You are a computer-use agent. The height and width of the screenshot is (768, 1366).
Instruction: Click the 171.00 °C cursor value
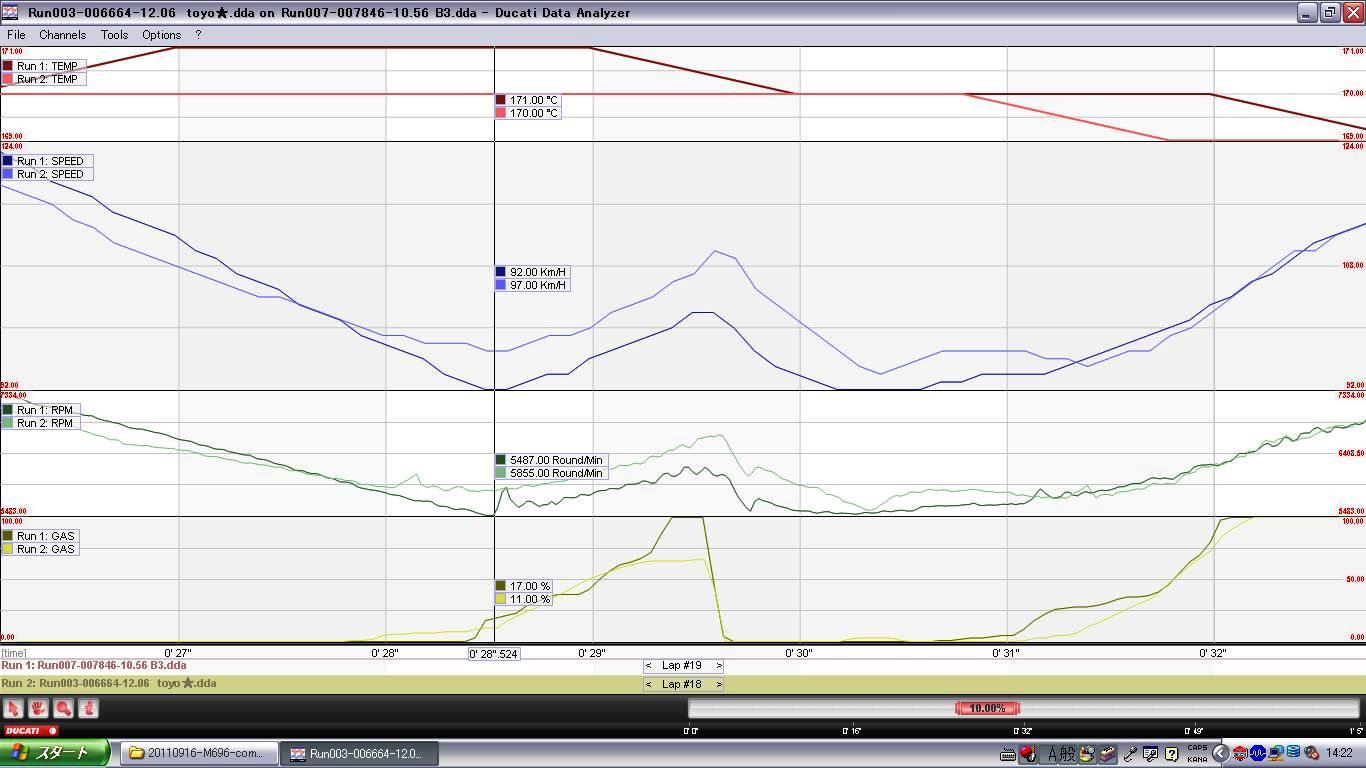coord(527,100)
